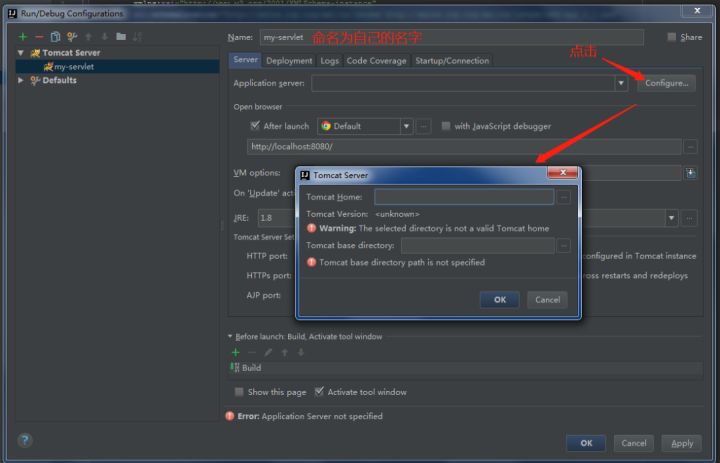Create new folder icon in left toolbar
The width and height of the screenshot is (720, 463).
[121, 36]
